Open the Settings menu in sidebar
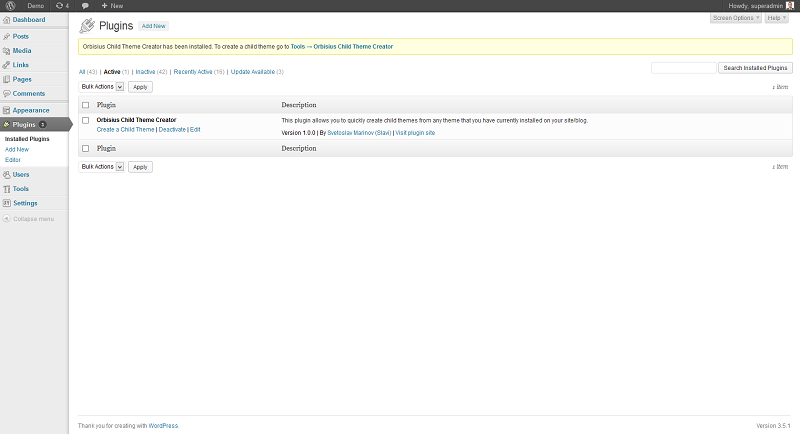Viewport: 800px width, 434px height. coord(25,203)
